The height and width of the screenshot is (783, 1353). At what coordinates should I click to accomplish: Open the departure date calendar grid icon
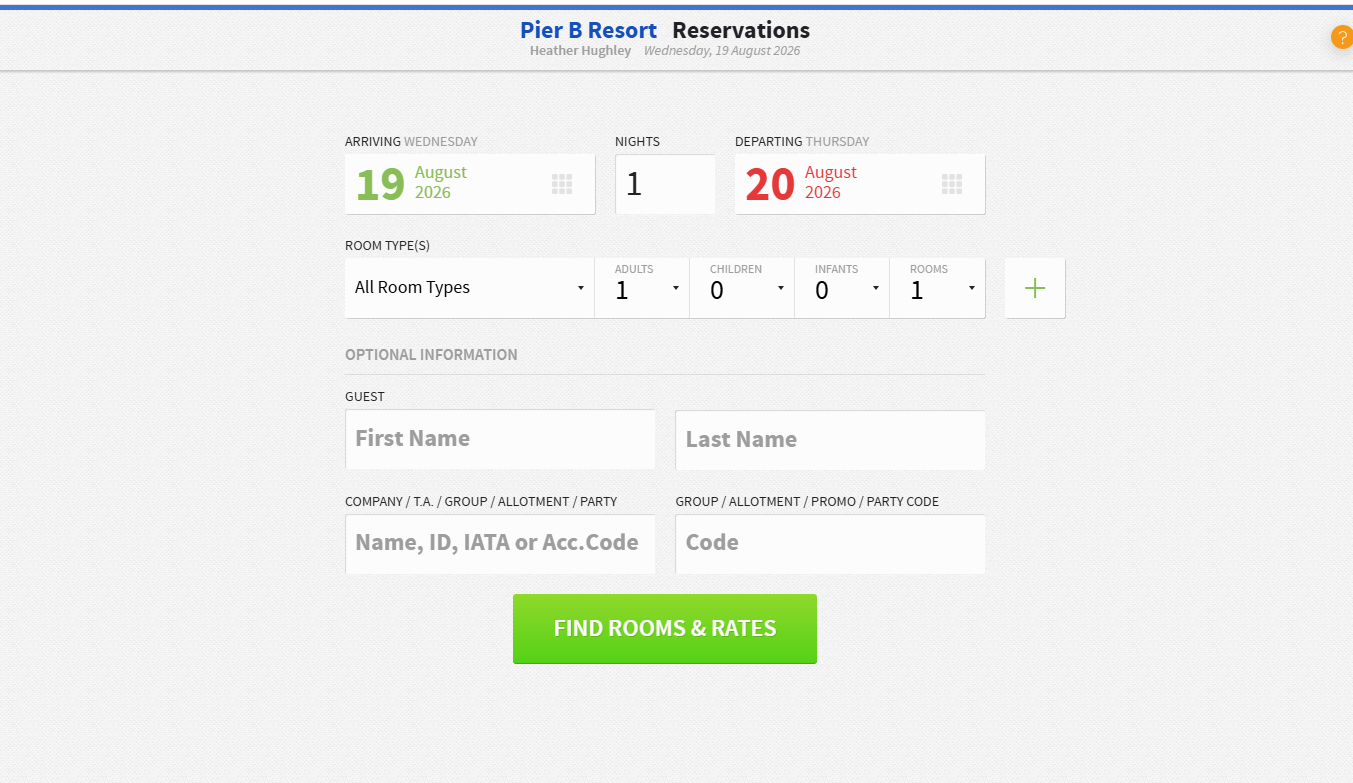pyautogui.click(x=952, y=184)
